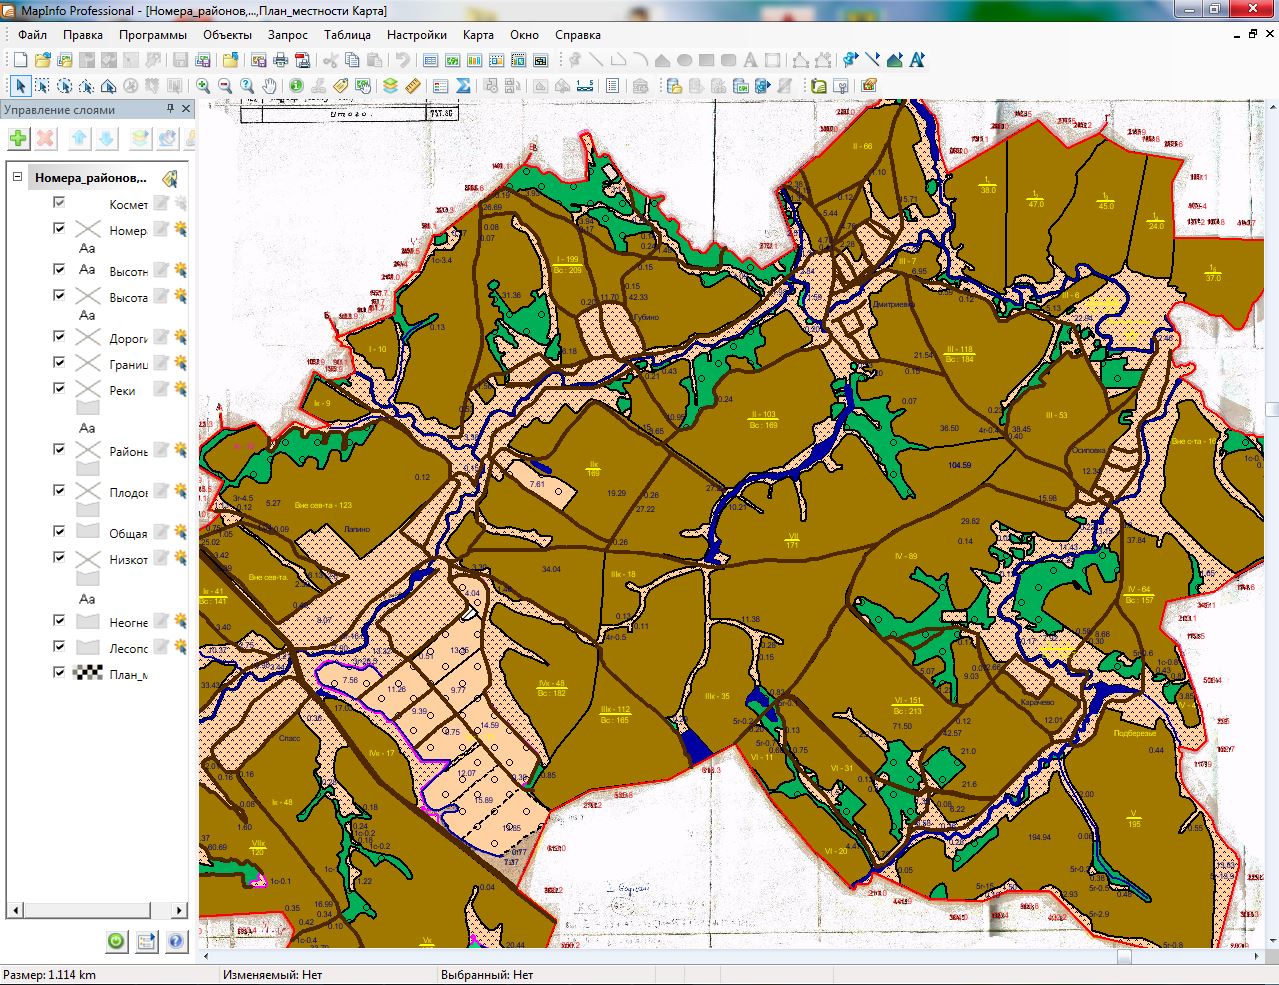Viewport: 1279px width, 985px height.
Task: Click the Районы layer name
Action: click(128, 451)
